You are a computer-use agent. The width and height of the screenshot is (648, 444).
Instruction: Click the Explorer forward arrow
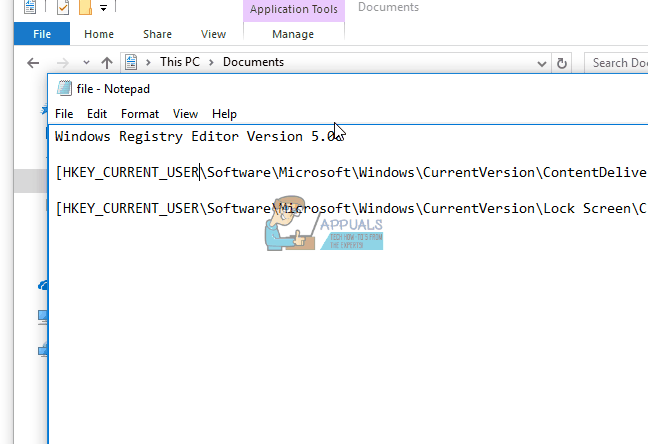pyautogui.click(x=62, y=63)
